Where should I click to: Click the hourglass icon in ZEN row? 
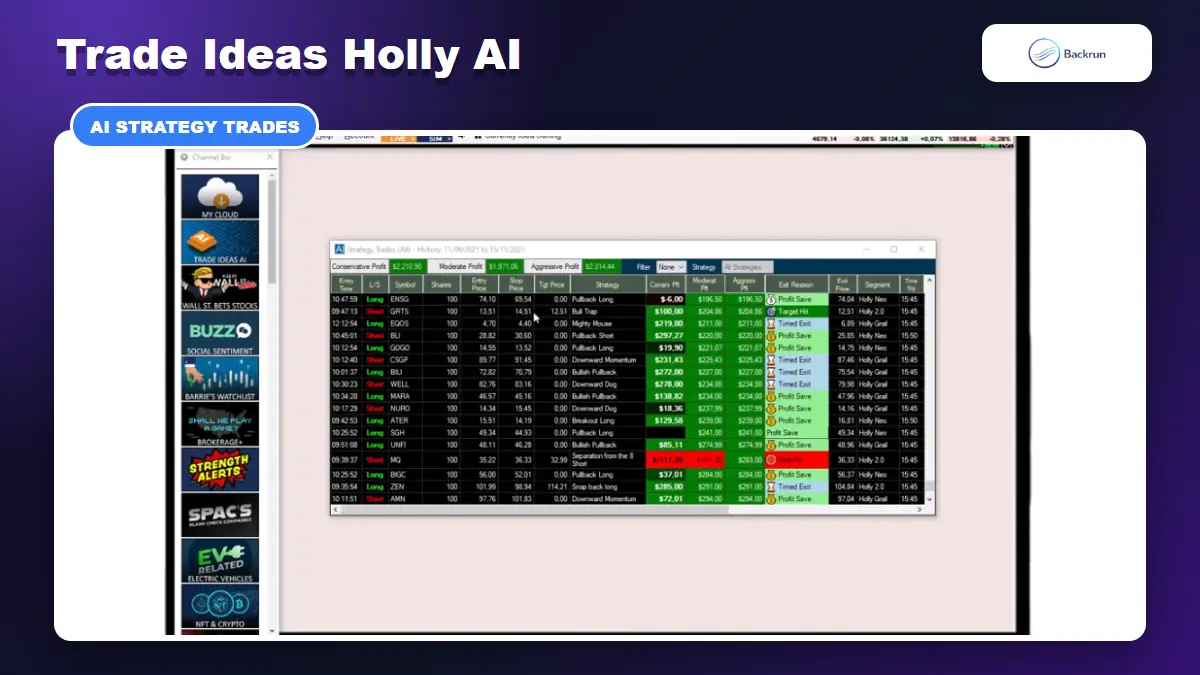point(771,486)
